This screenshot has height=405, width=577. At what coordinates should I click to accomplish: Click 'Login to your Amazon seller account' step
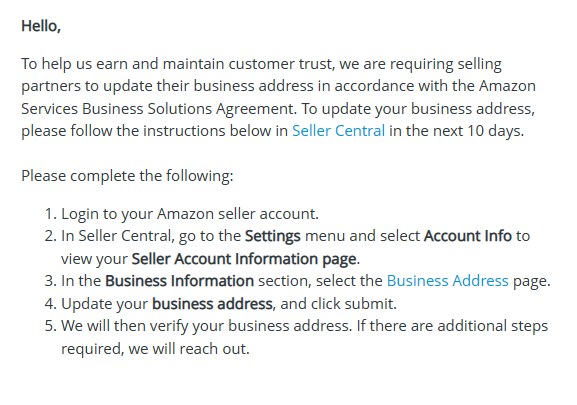pyautogui.click(x=190, y=214)
